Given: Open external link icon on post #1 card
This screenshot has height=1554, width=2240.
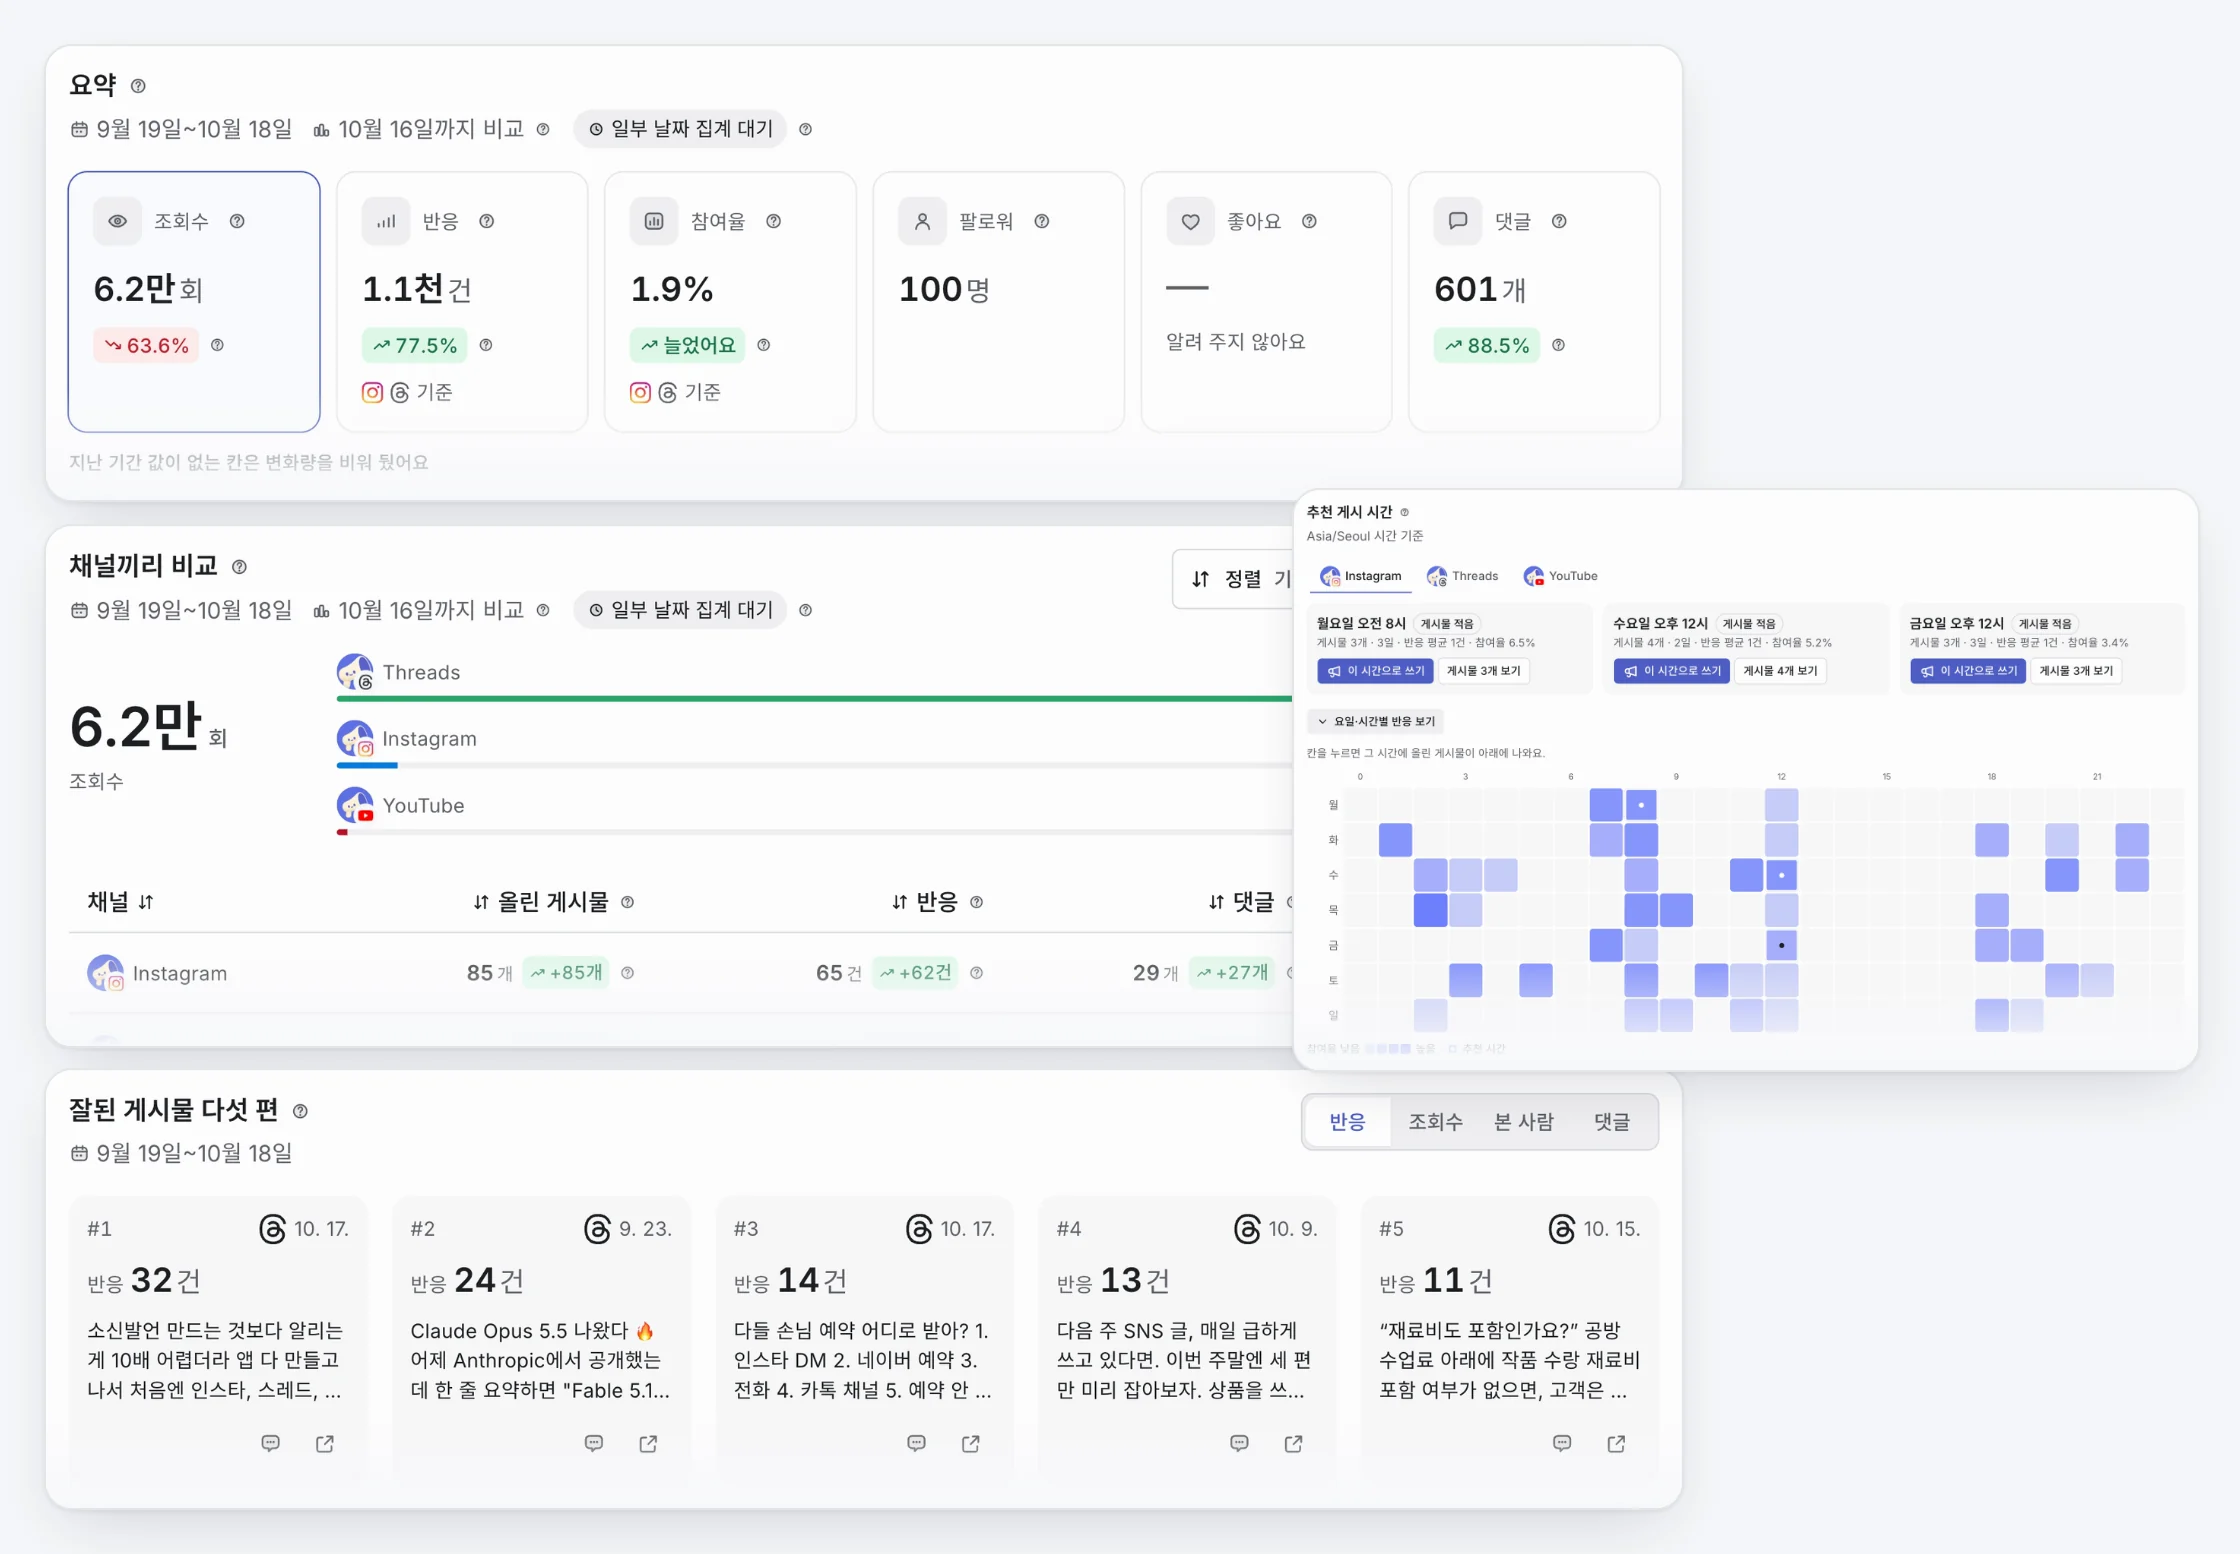Looking at the screenshot, I should click(325, 1443).
